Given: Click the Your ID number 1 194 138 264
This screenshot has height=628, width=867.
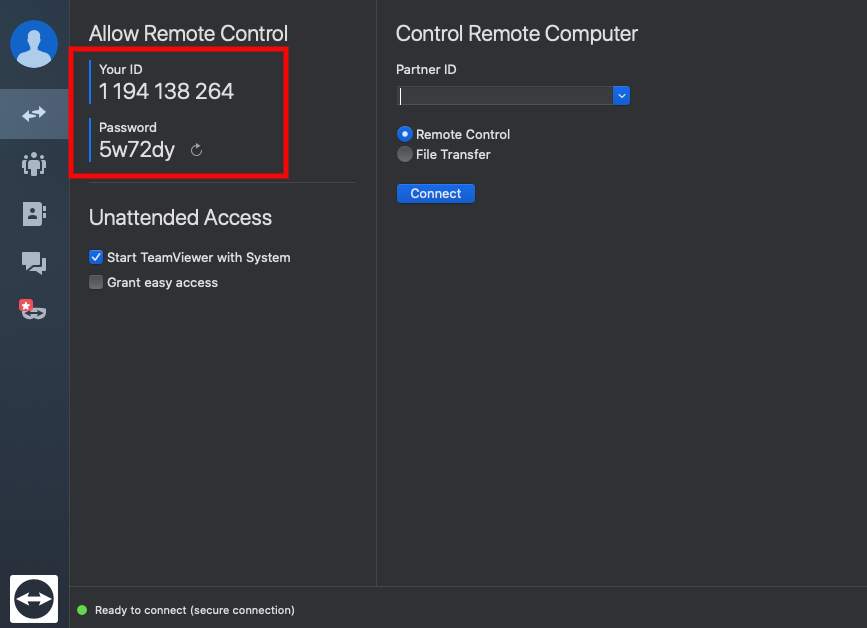Looking at the screenshot, I should click(166, 91).
